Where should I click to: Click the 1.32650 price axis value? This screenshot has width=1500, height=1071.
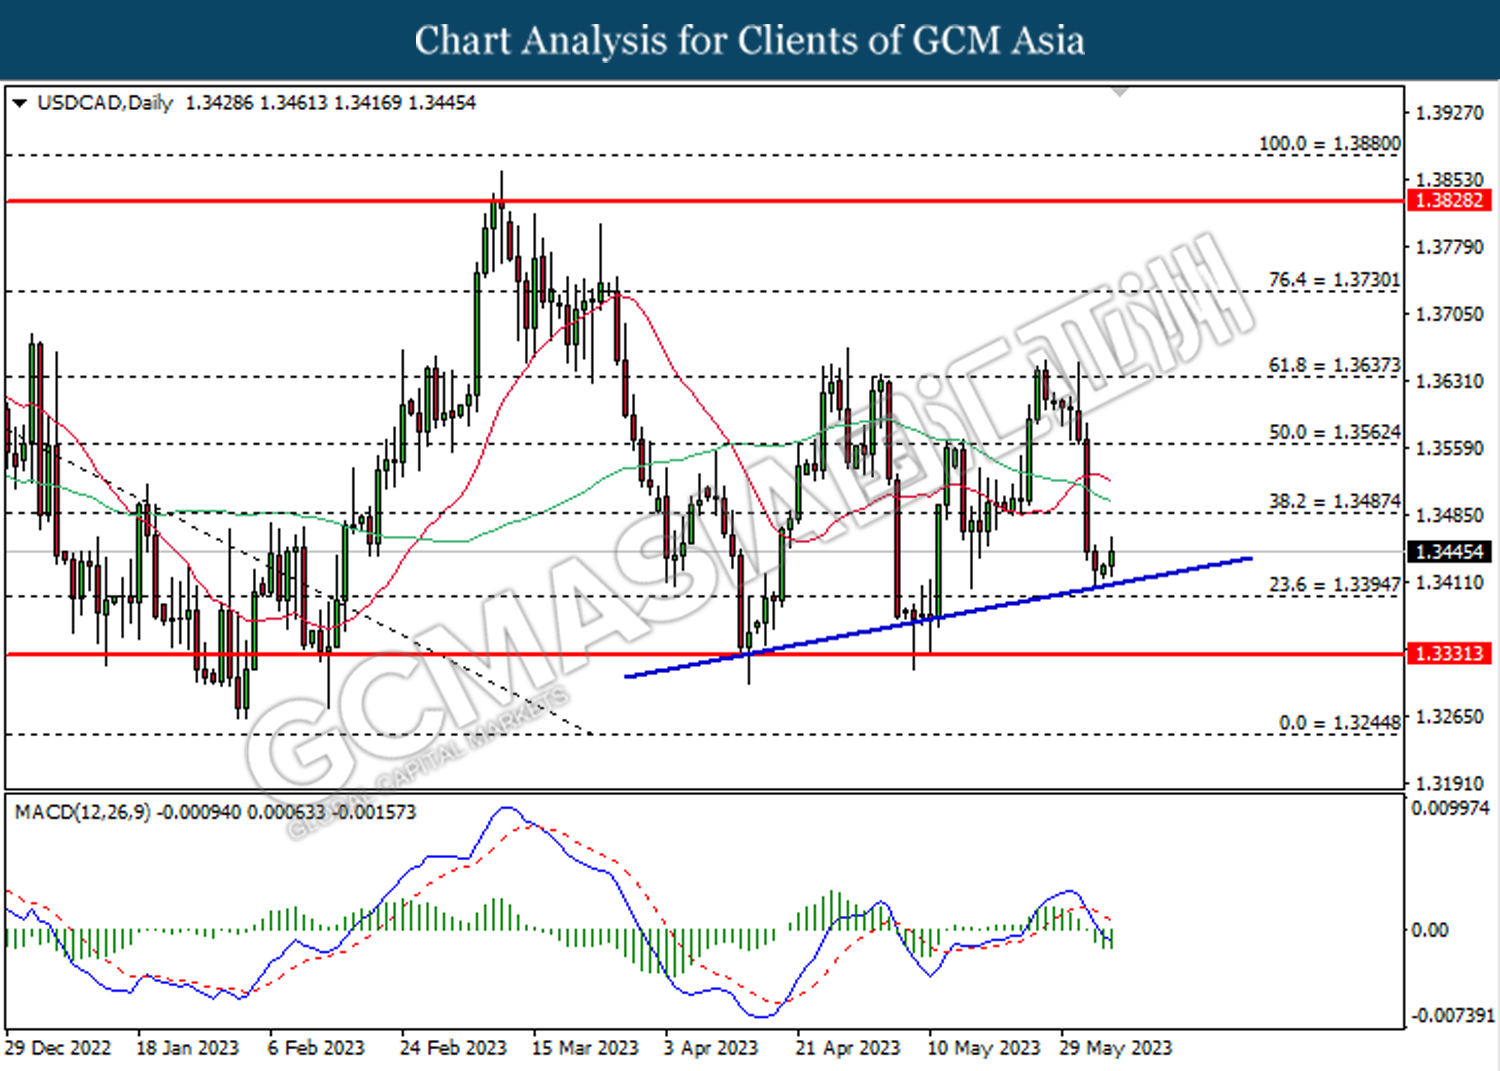pos(1449,717)
